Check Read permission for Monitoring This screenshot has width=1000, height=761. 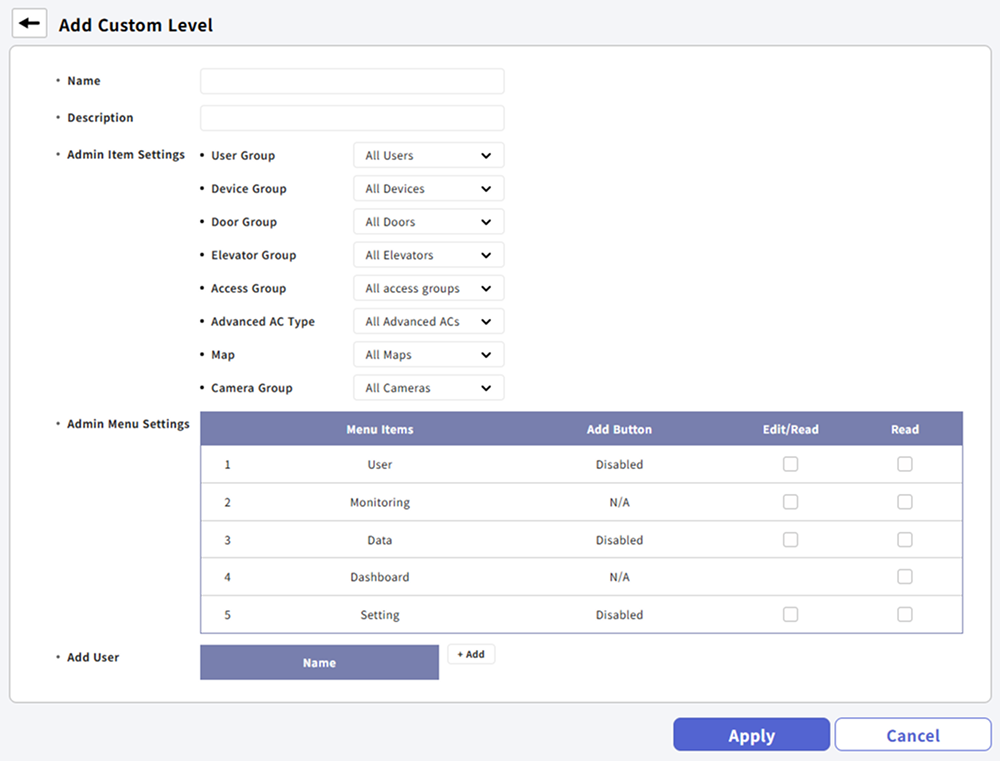click(905, 502)
